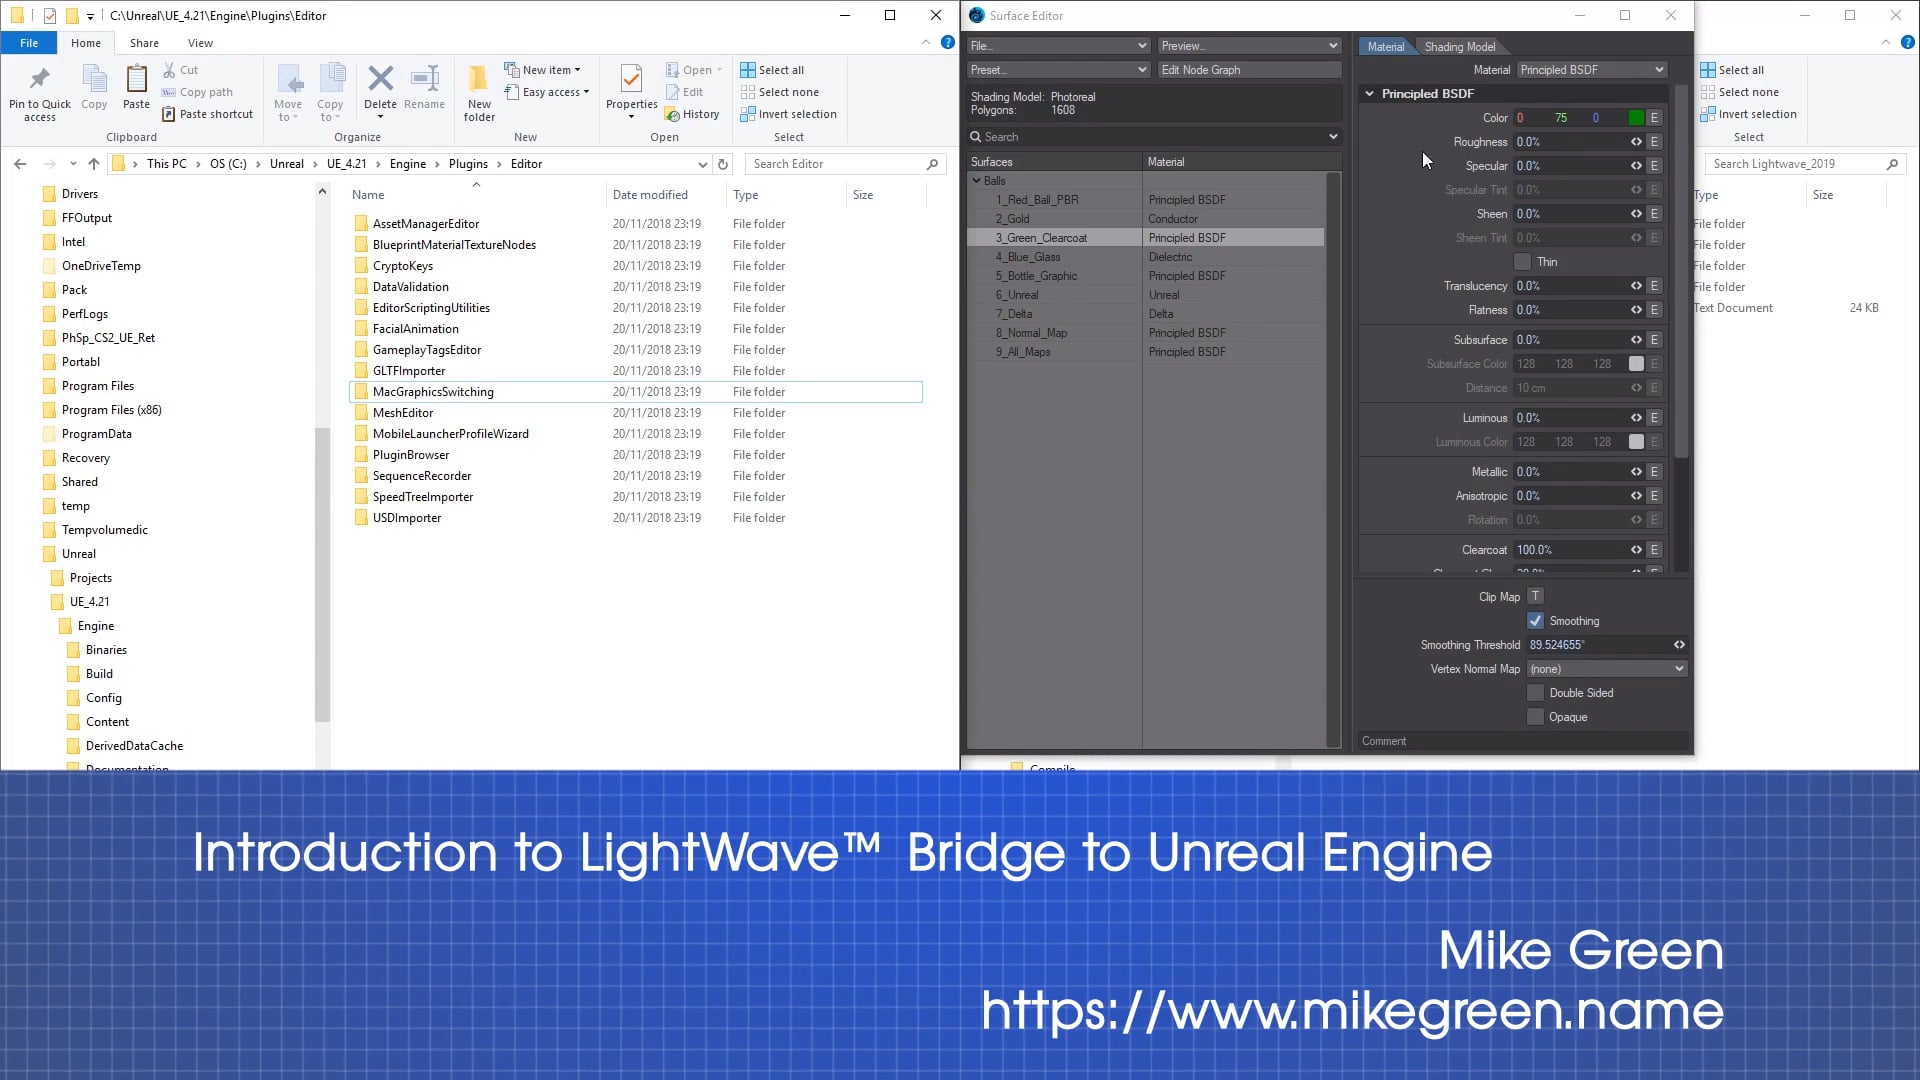Click texture arrows icon for Clearcoat

click(x=1636, y=550)
